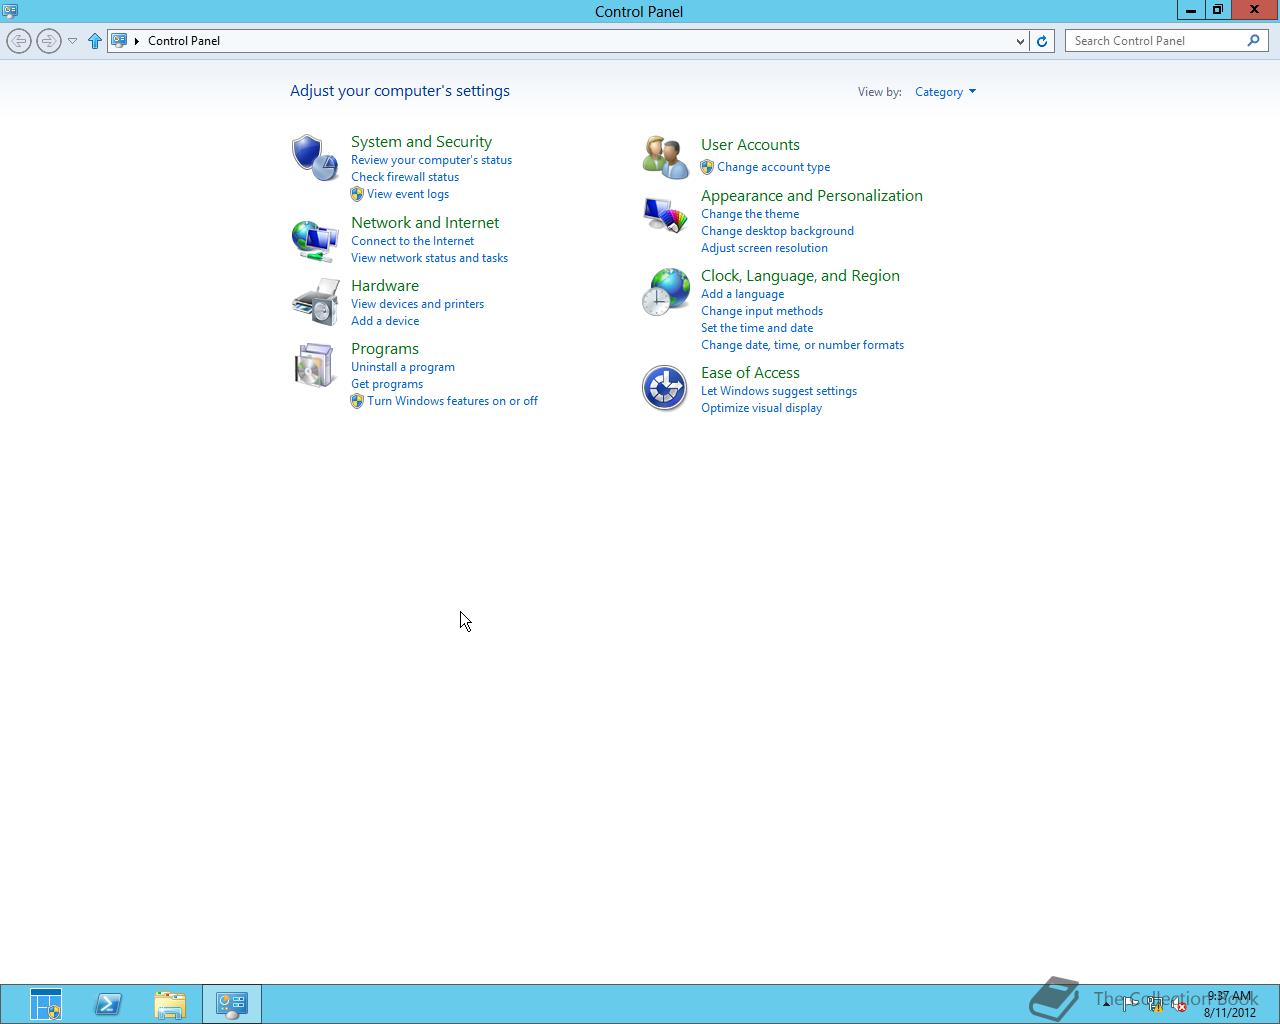1280x1024 pixels.
Task: Launch PowerShell from the taskbar
Action: click(x=108, y=1004)
